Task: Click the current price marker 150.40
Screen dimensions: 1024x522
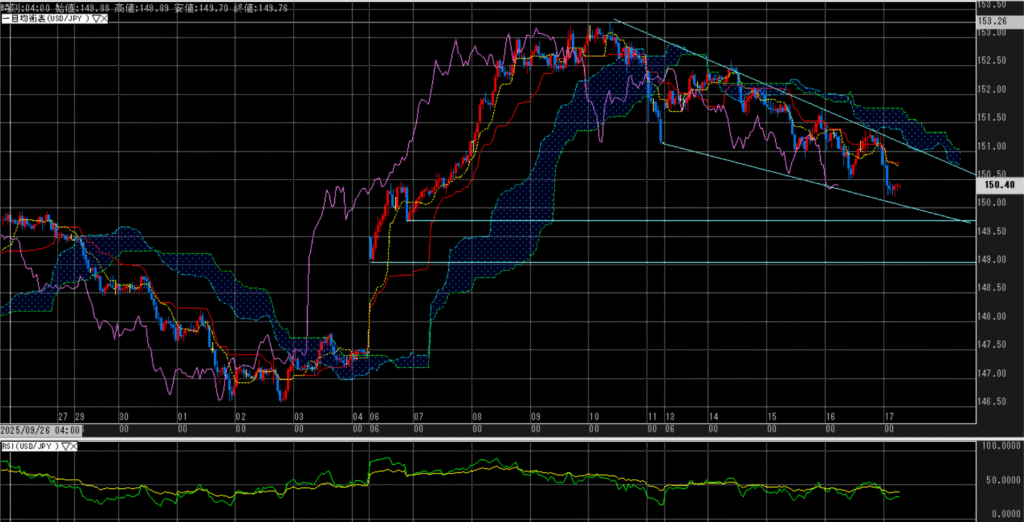Action: point(999,184)
